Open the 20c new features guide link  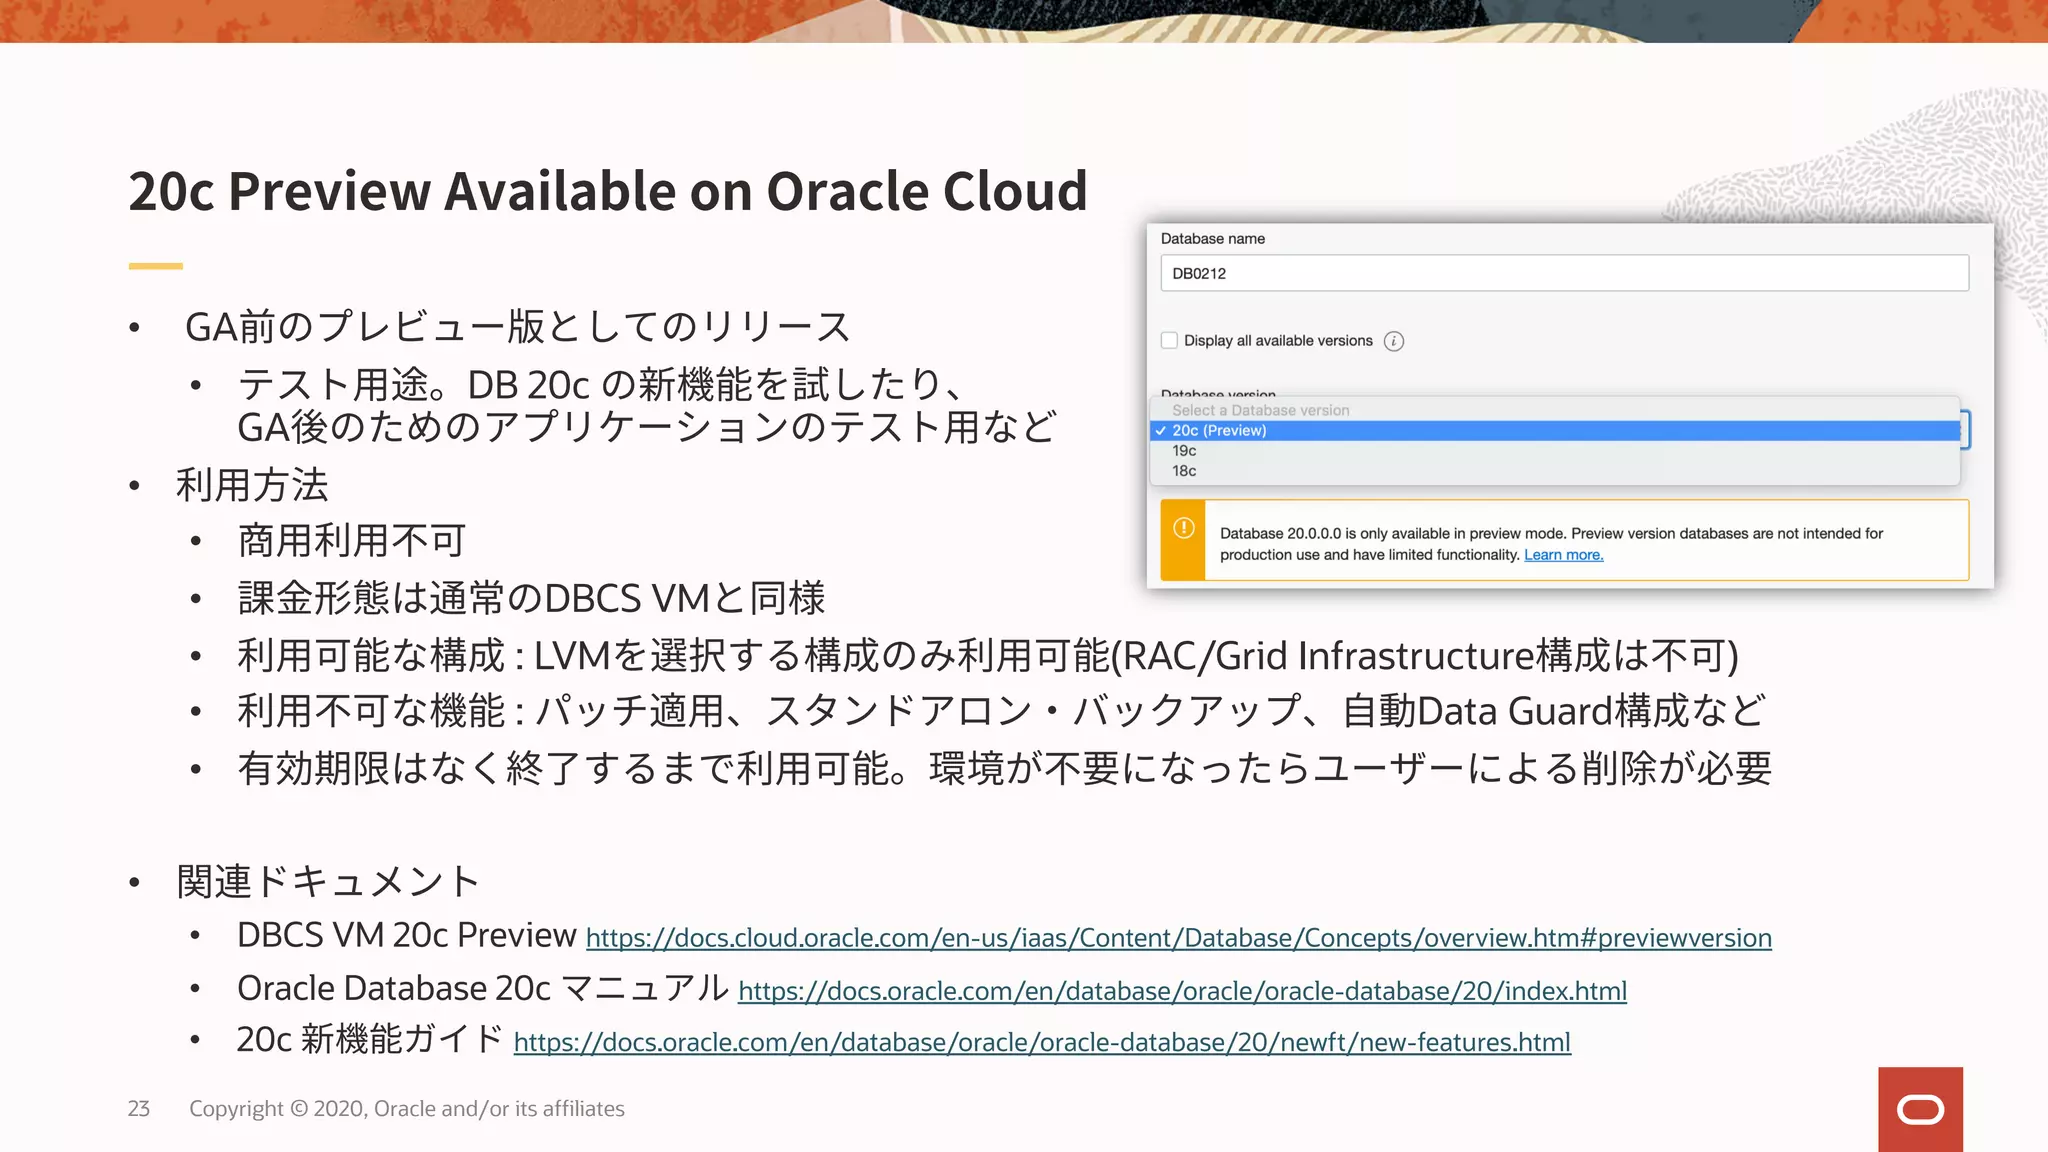pos(1042,1042)
